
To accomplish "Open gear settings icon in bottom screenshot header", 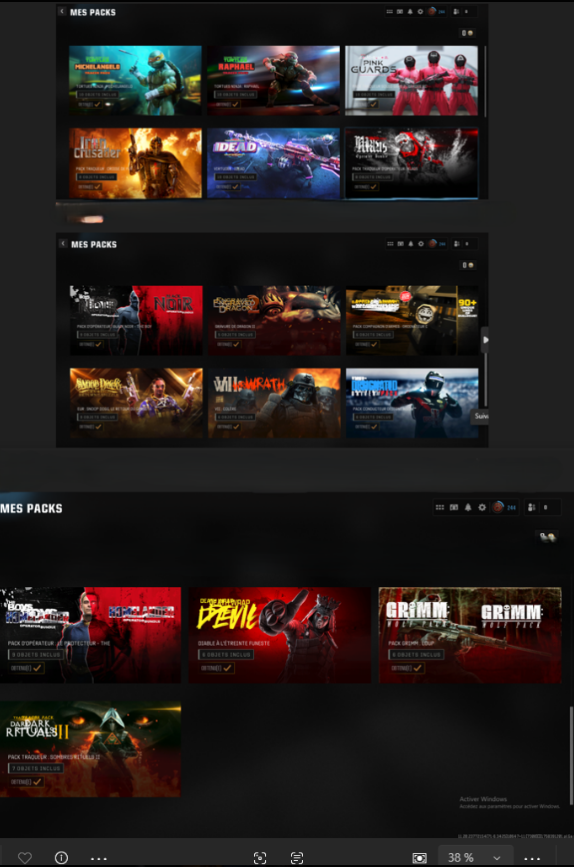I will (482, 507).
